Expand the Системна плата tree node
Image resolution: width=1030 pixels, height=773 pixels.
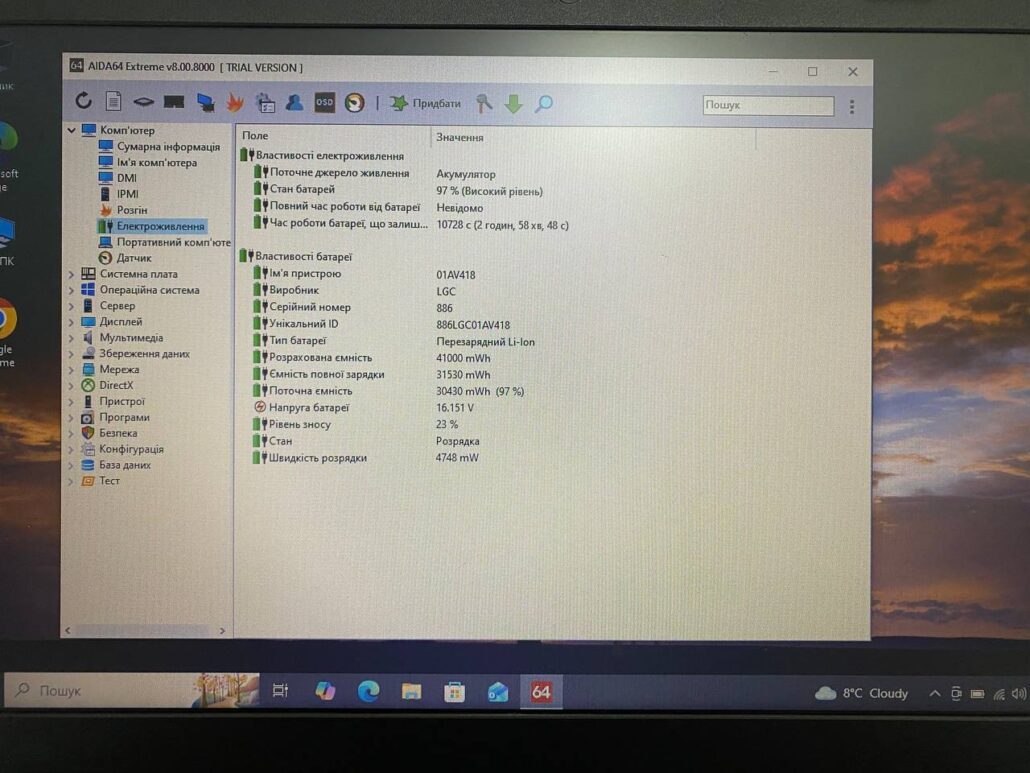pos(72,274)
